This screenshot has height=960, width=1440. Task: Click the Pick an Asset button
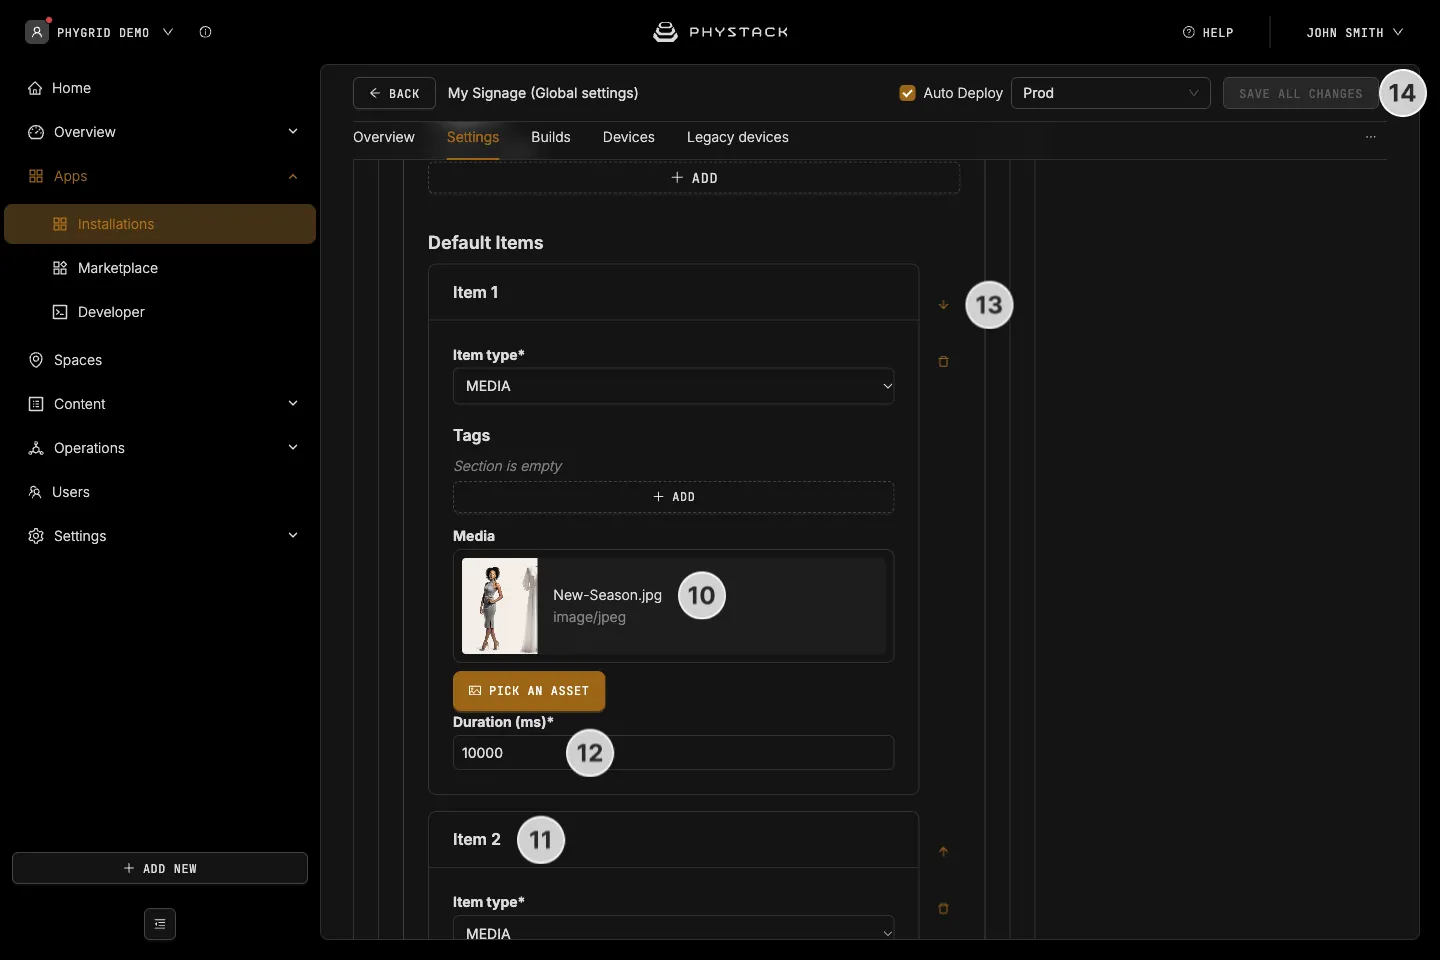[529, 691]
